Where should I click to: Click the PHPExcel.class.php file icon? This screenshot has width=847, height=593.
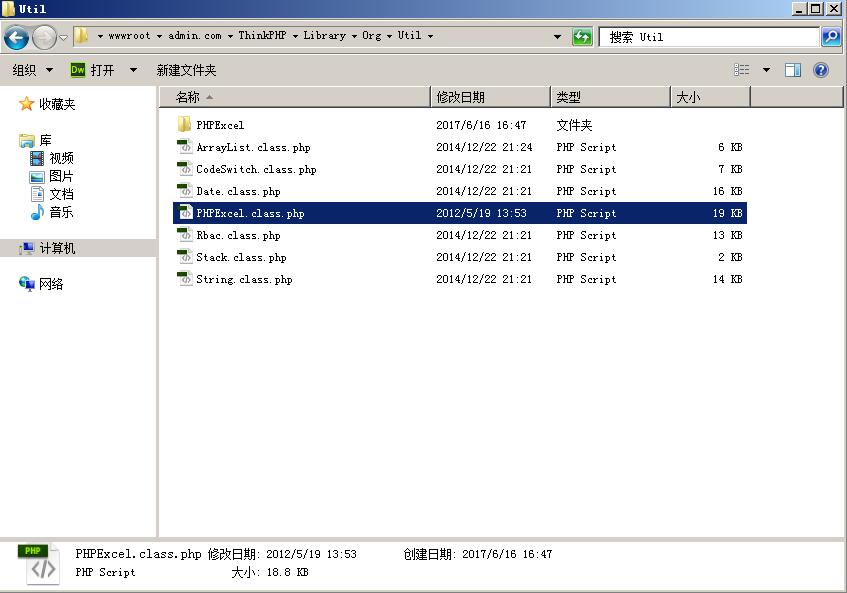[185, 213]
